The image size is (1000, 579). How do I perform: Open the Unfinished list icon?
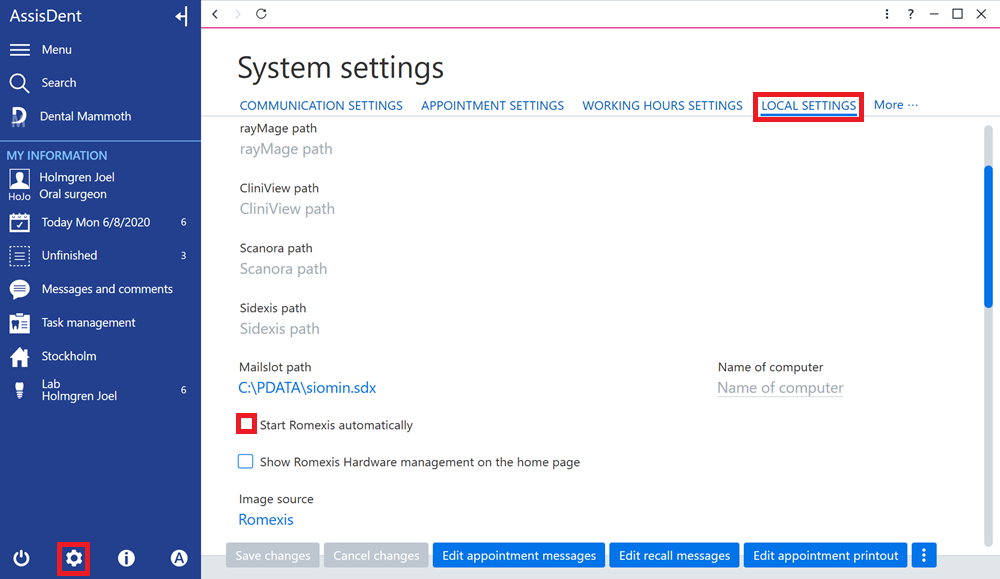(19, 256)
